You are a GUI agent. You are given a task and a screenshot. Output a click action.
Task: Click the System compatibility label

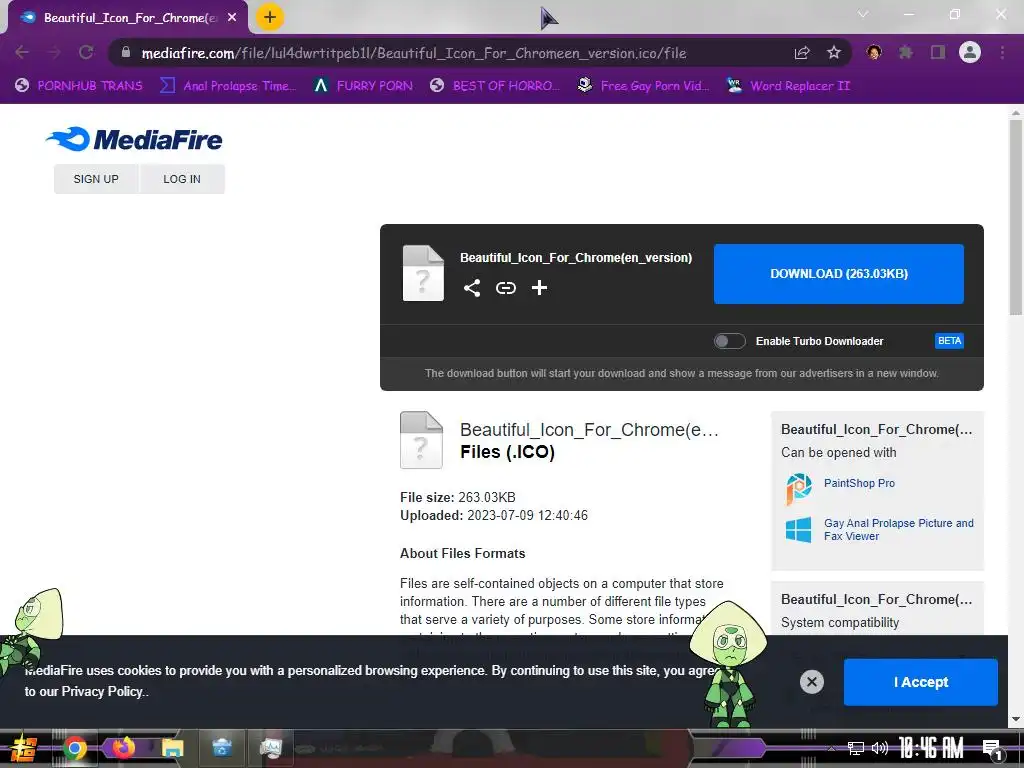click(x=840, y=622)
